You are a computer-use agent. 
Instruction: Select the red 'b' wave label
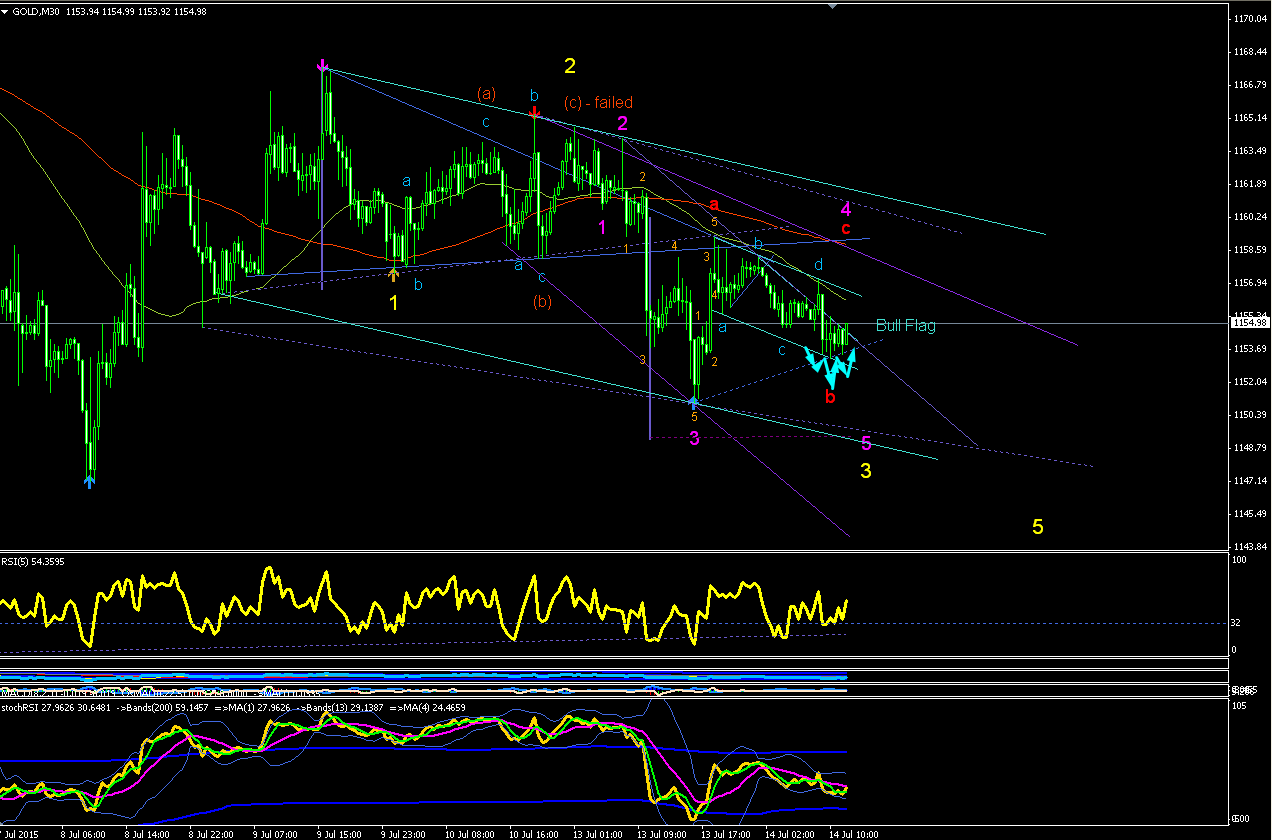[830, 397]
